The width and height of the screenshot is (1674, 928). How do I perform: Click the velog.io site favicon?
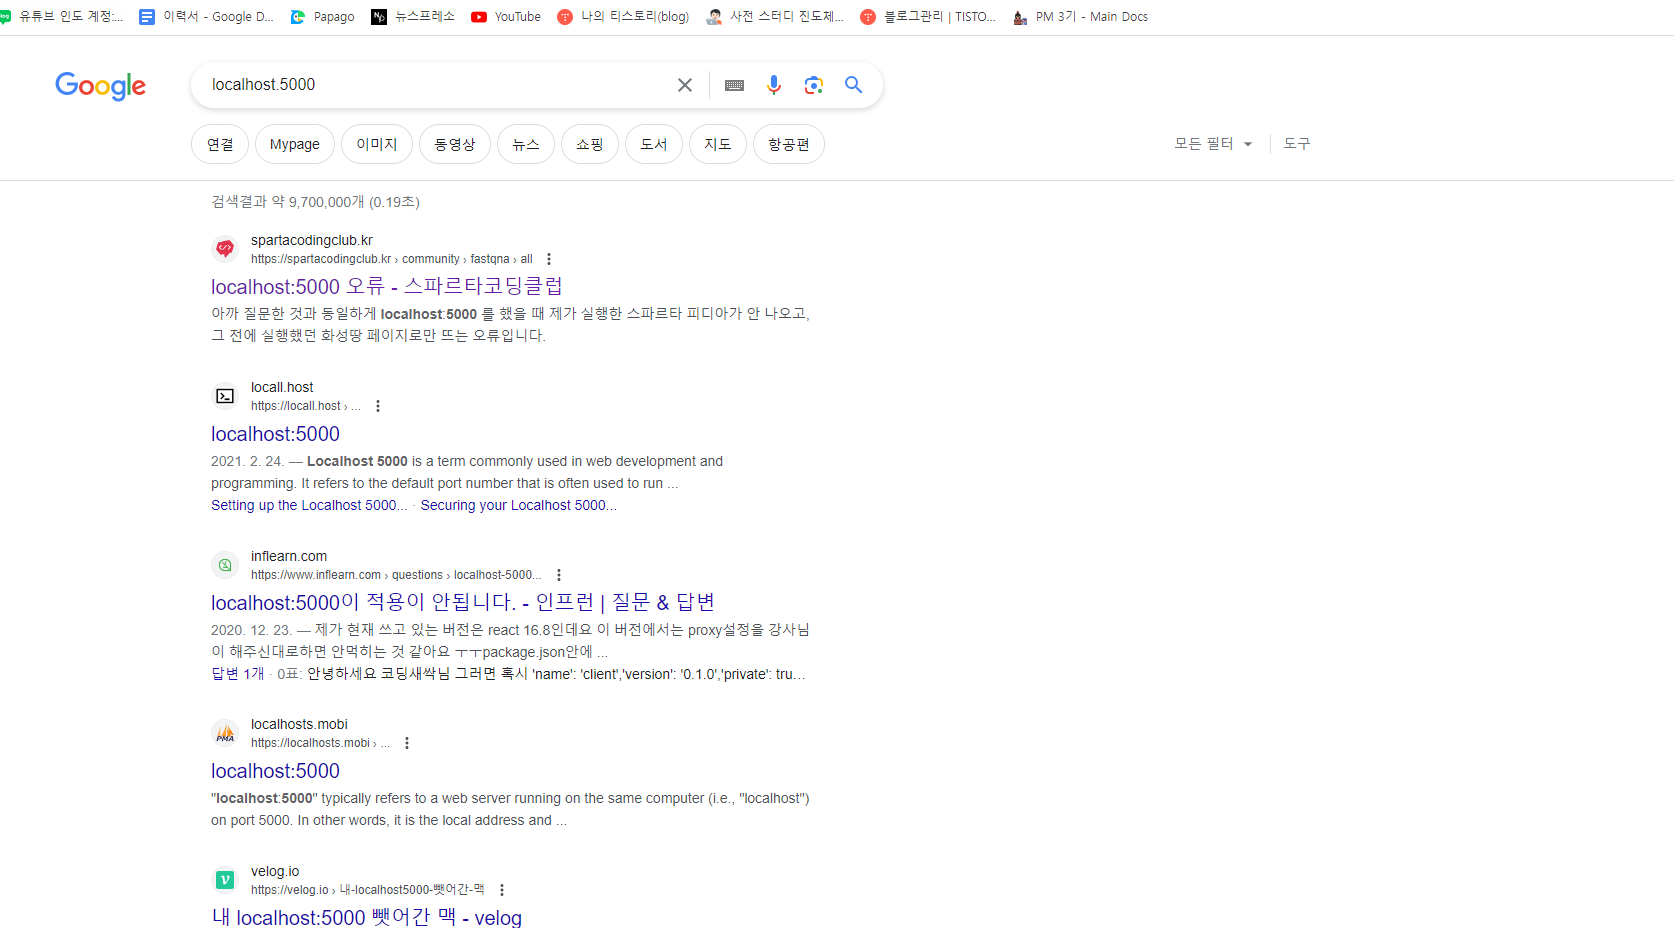click(225, 880)
